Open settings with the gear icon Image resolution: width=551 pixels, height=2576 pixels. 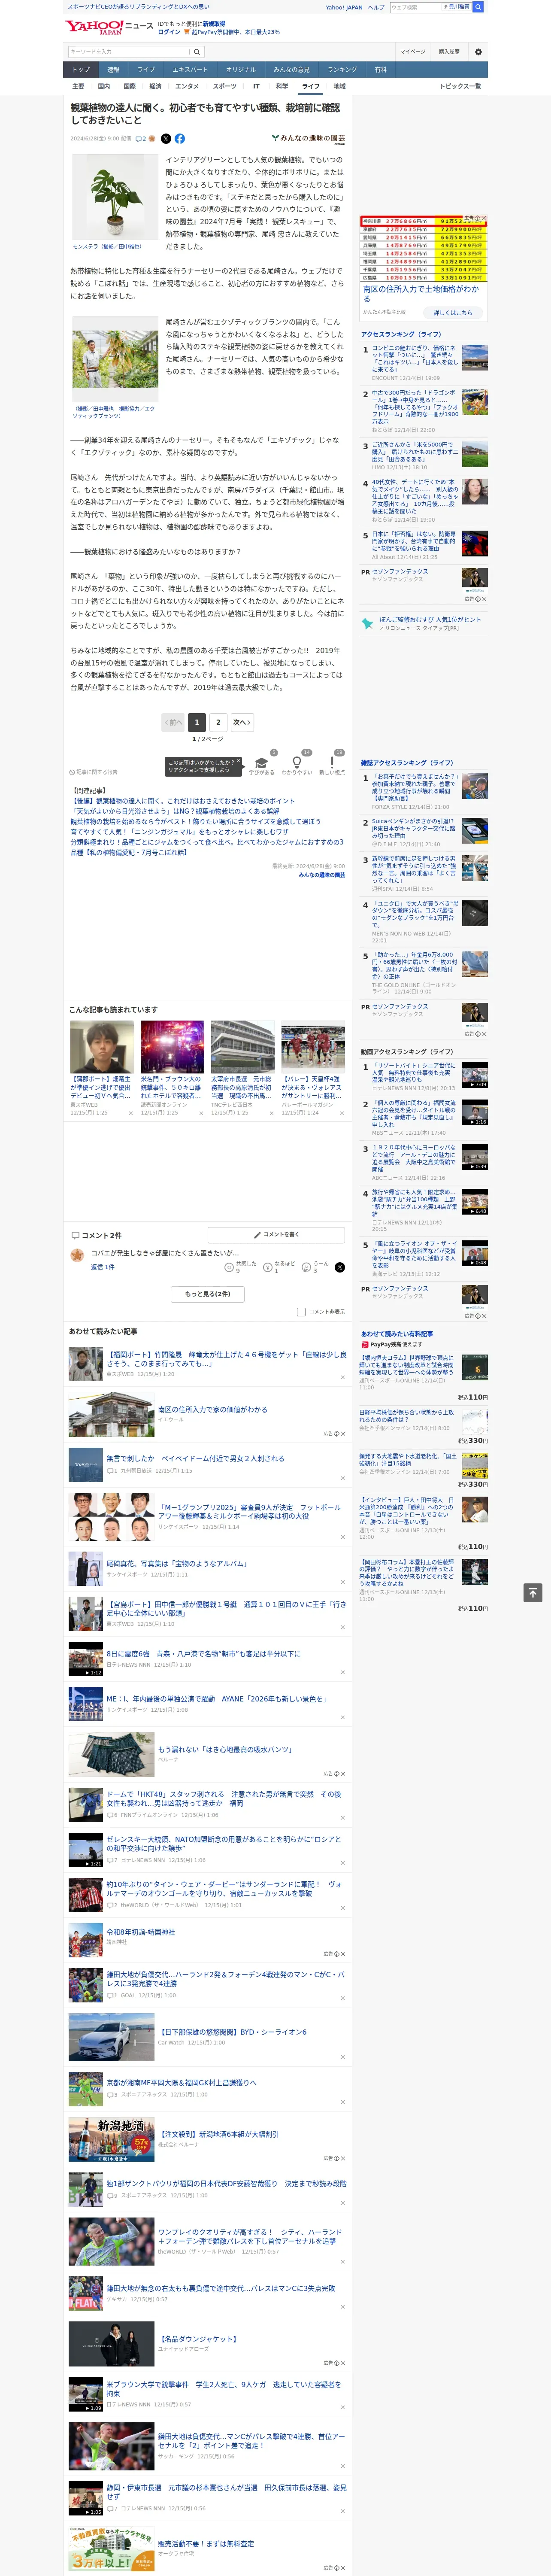pyautogui.click(x=478, y=52)
